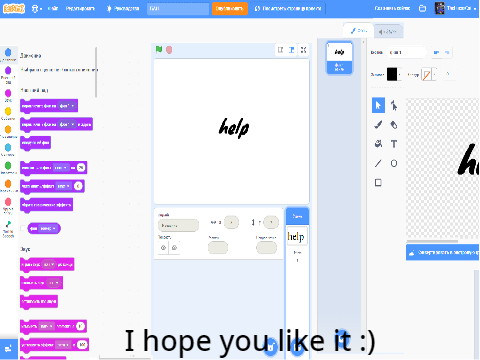Select the Brush tool
This screenshot has width=480, height=360.
click(378, 125)
